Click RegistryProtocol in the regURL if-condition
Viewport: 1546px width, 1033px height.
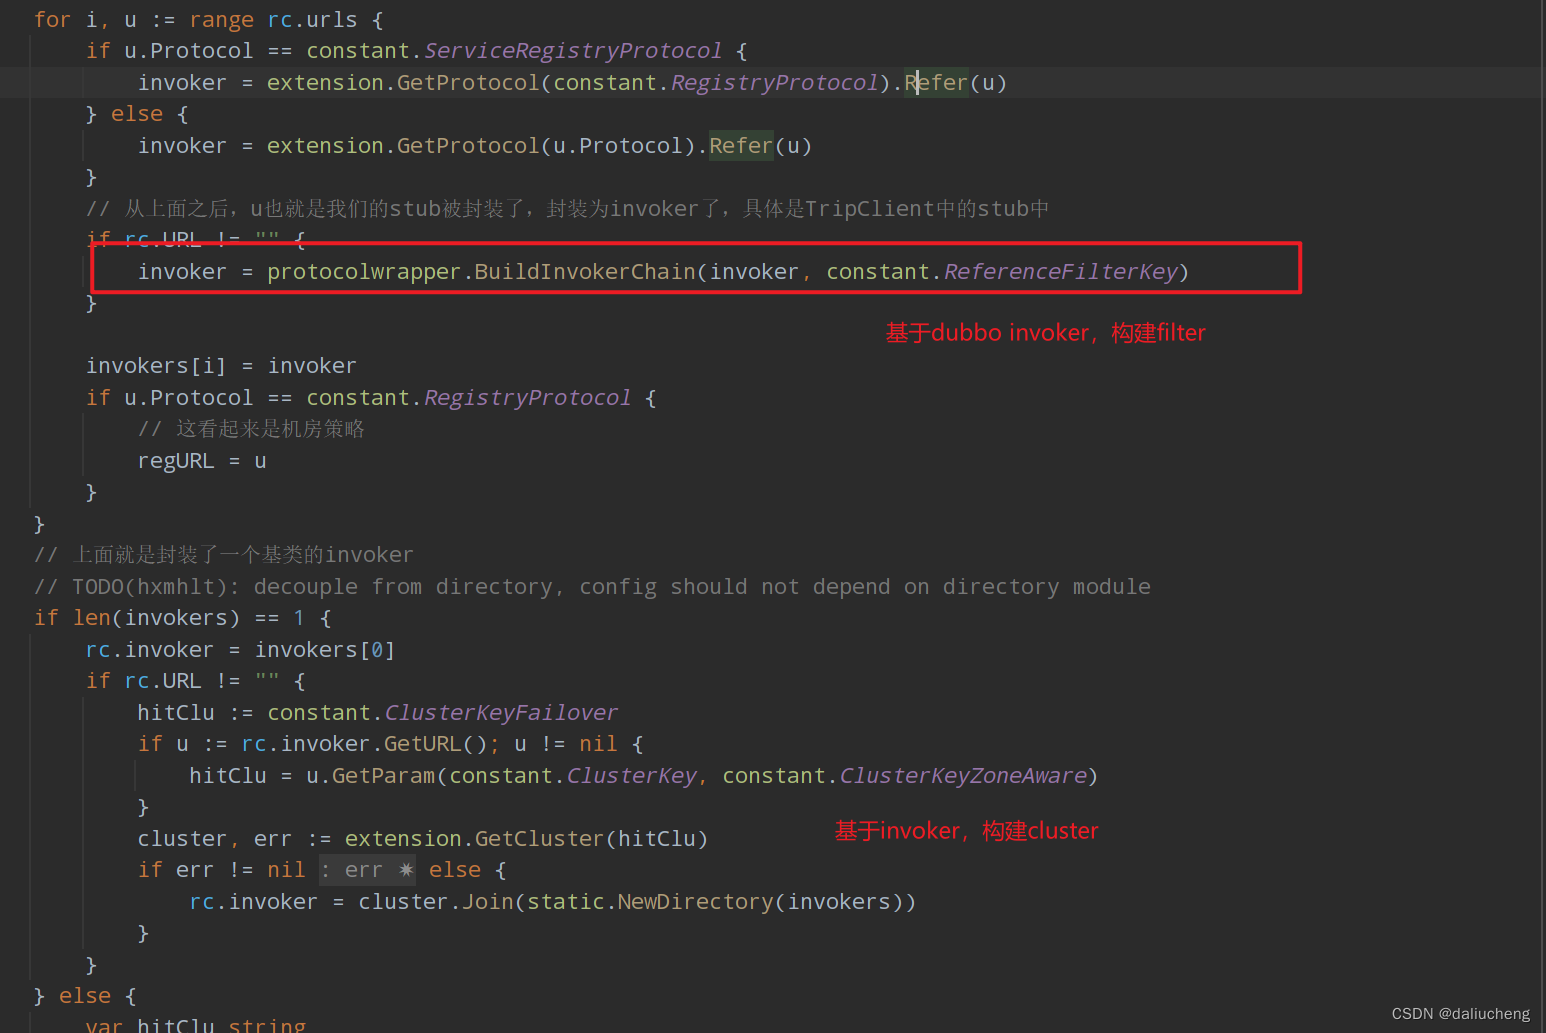(x=527, y=398)
